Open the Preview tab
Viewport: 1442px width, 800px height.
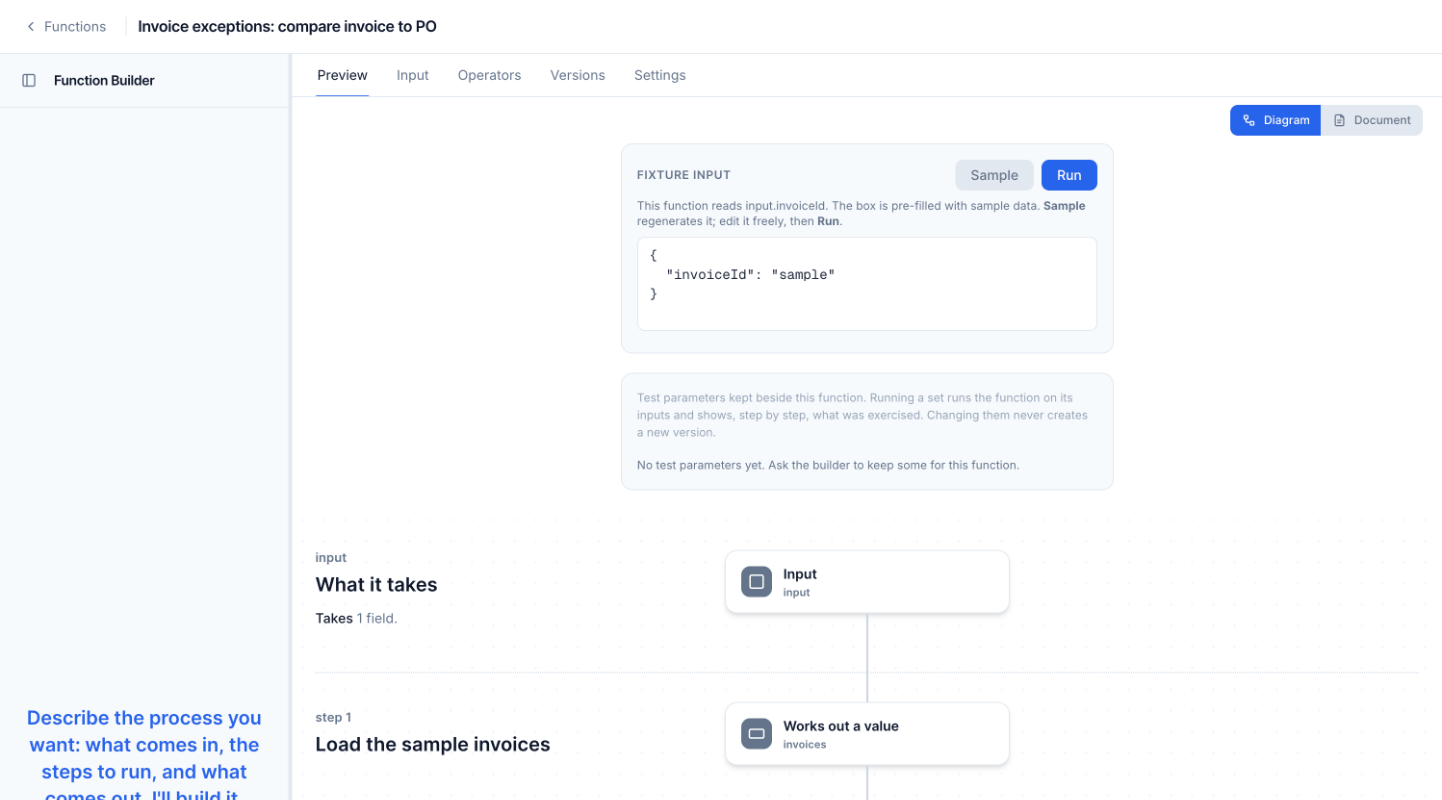tap(342, 75)
